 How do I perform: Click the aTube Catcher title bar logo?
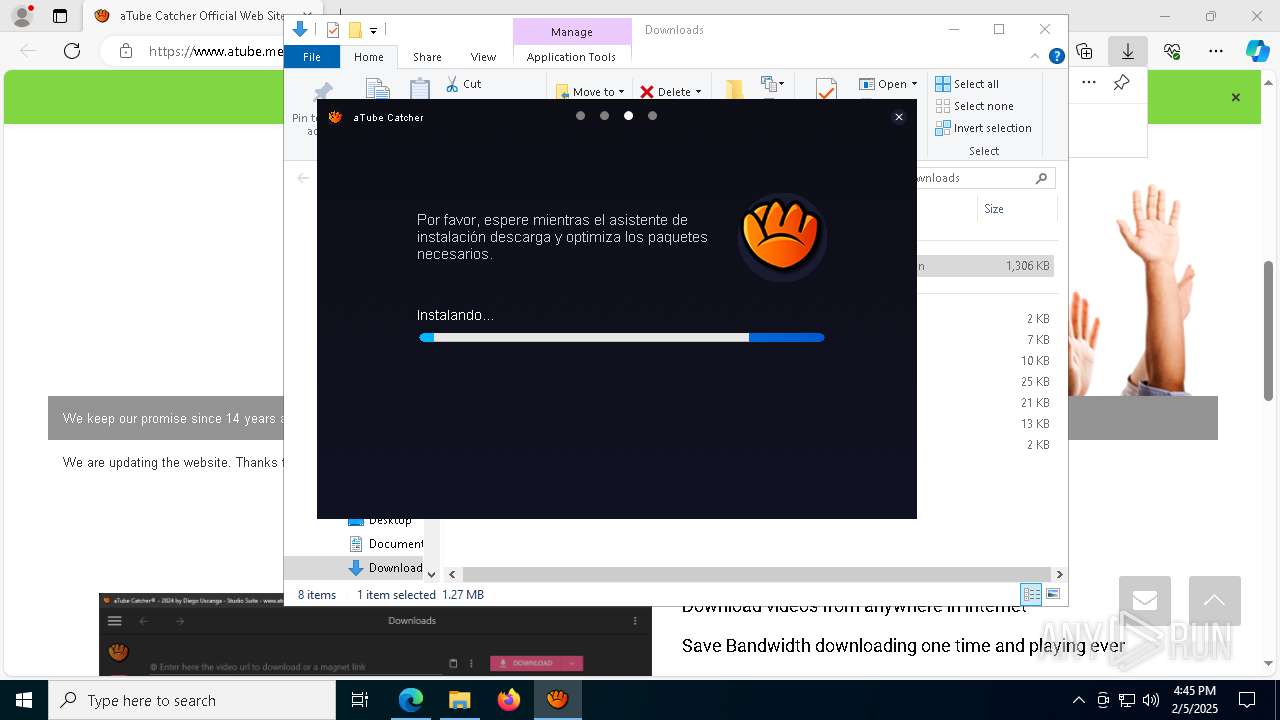click(x=335, y=117)
